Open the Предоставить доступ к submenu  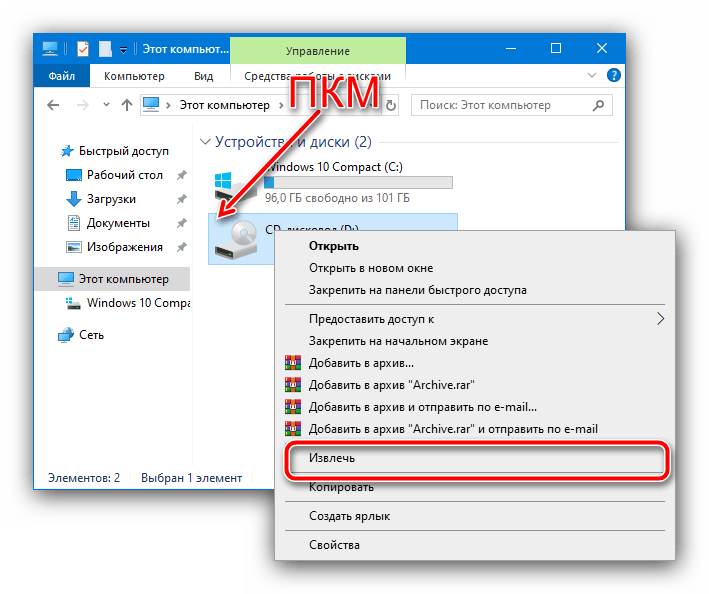[x=475, y=319]
